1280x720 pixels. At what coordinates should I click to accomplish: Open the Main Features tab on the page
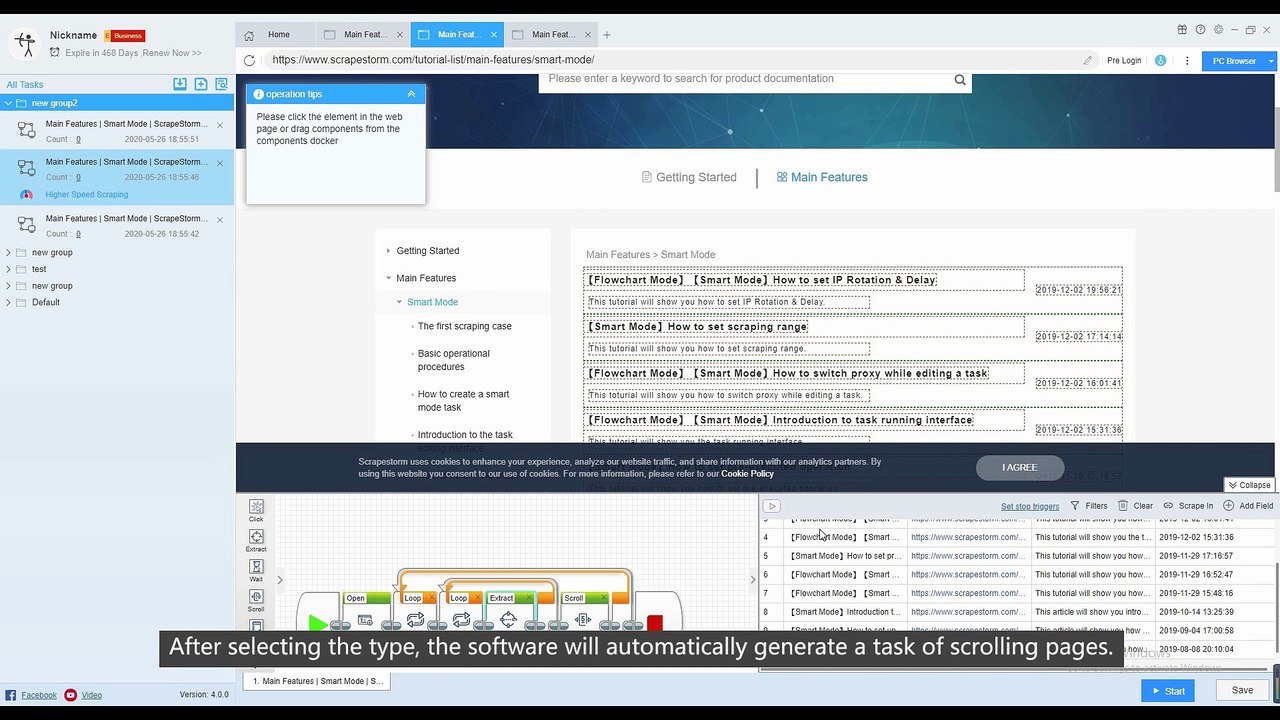click(x=822, y=177)
